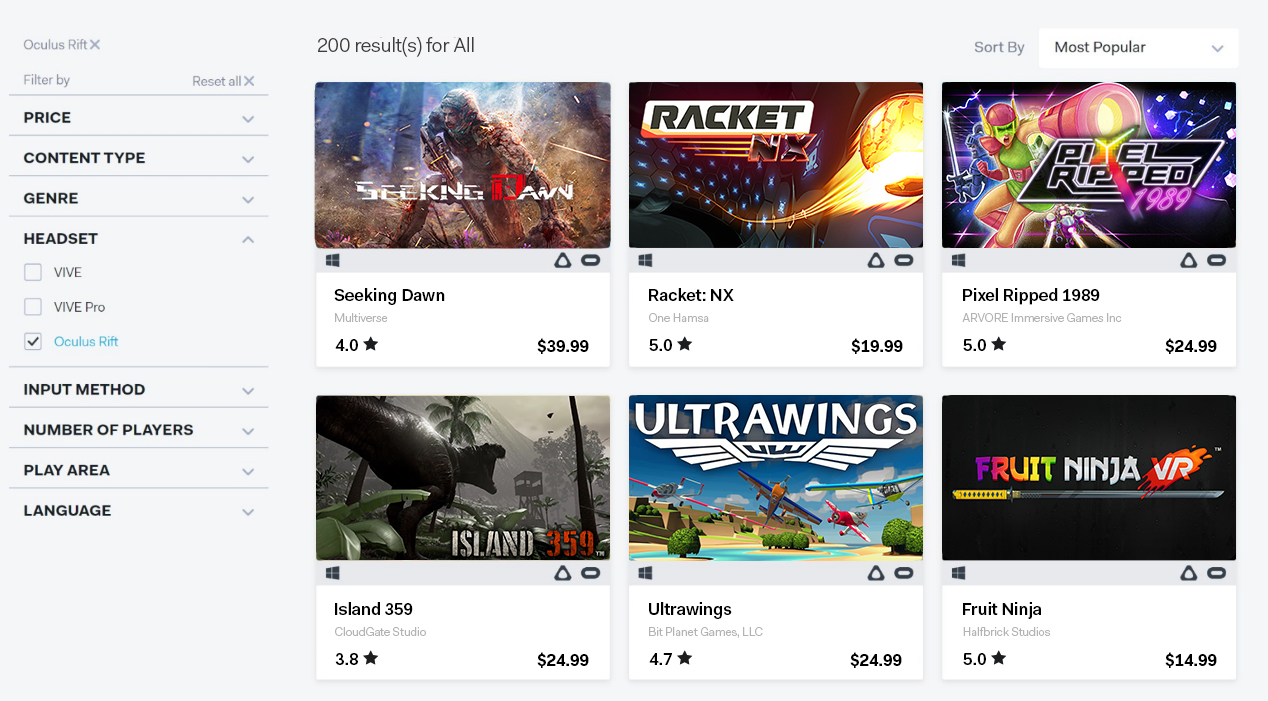This screenshot has width=1268, height=701.
Task: Remove the Oculus Rift filter tag
Action: click(x=95, y=45)
